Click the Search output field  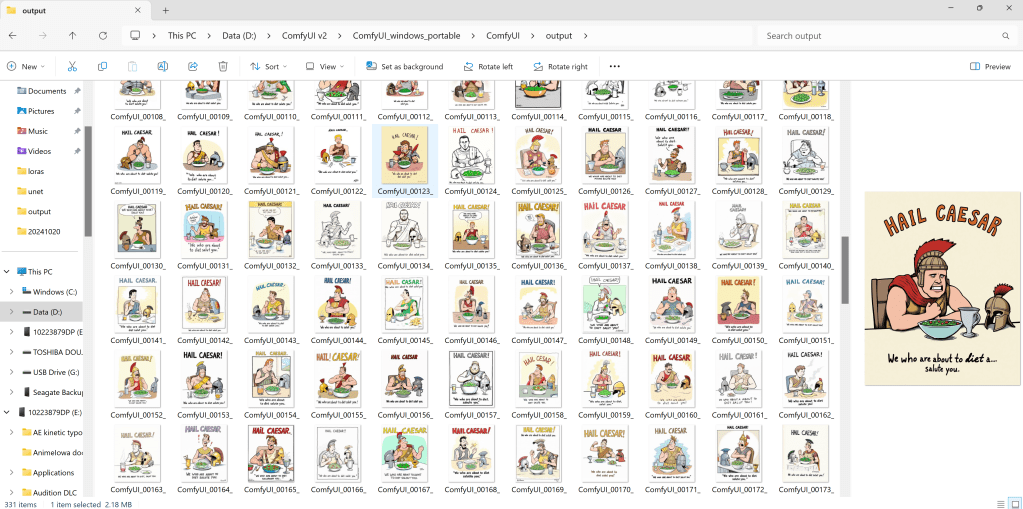click(880, 35)
